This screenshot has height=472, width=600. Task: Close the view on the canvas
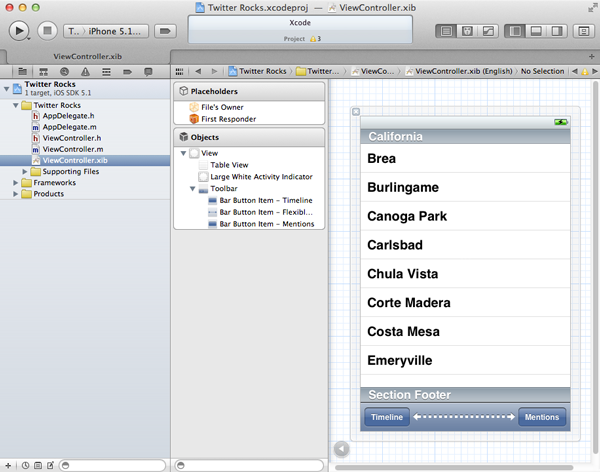point(356,112)
